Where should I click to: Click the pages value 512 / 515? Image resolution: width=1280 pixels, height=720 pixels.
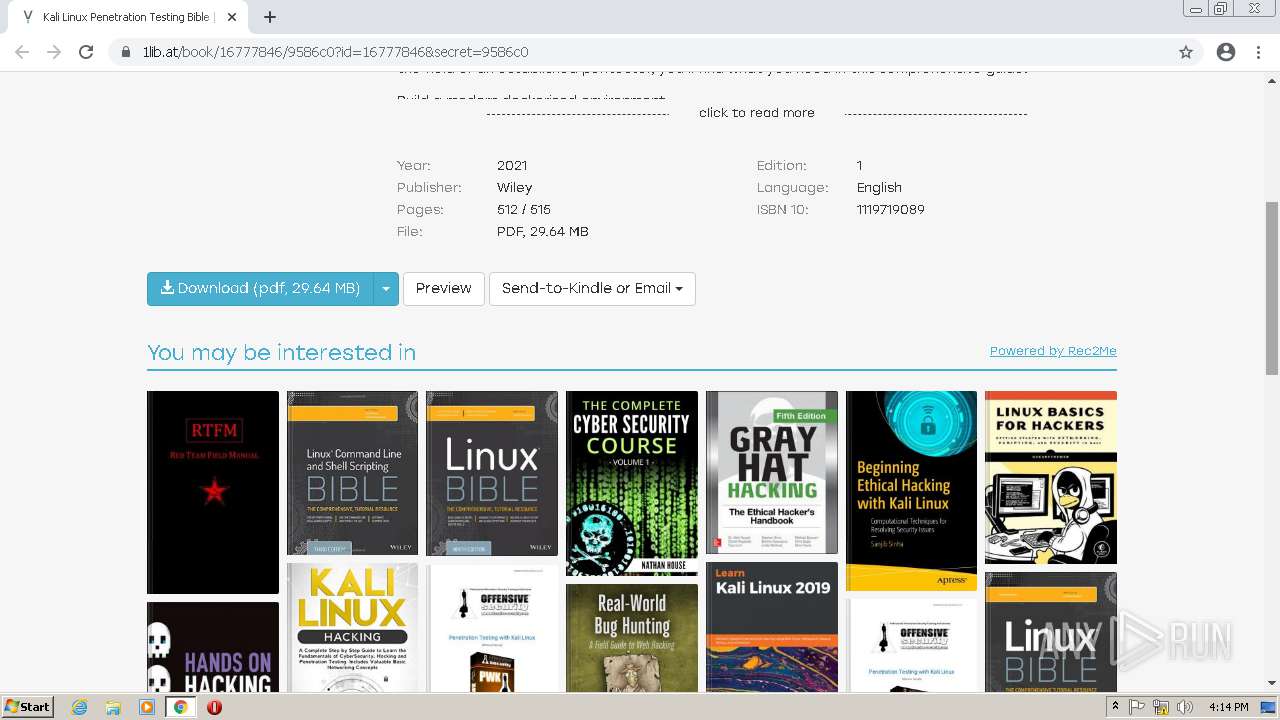tap(523, 209)
